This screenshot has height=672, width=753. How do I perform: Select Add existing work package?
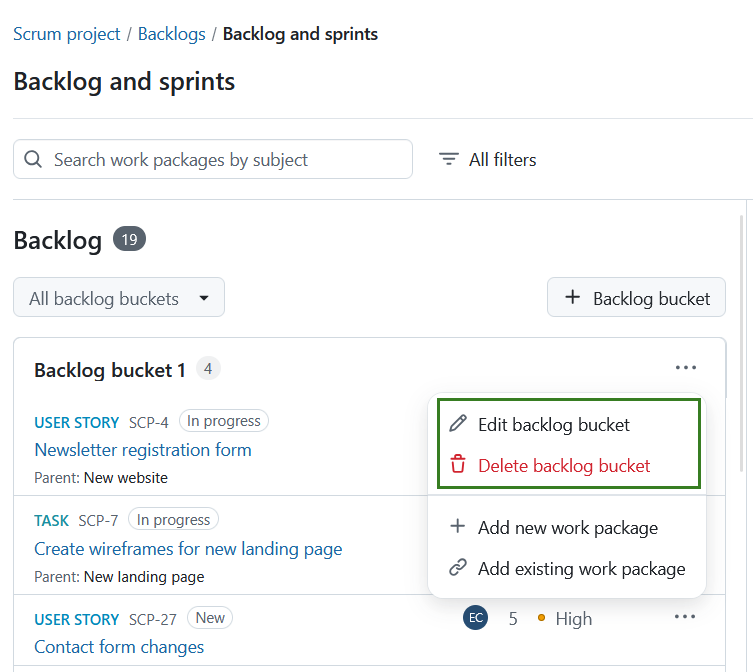(x=567, y=568)
